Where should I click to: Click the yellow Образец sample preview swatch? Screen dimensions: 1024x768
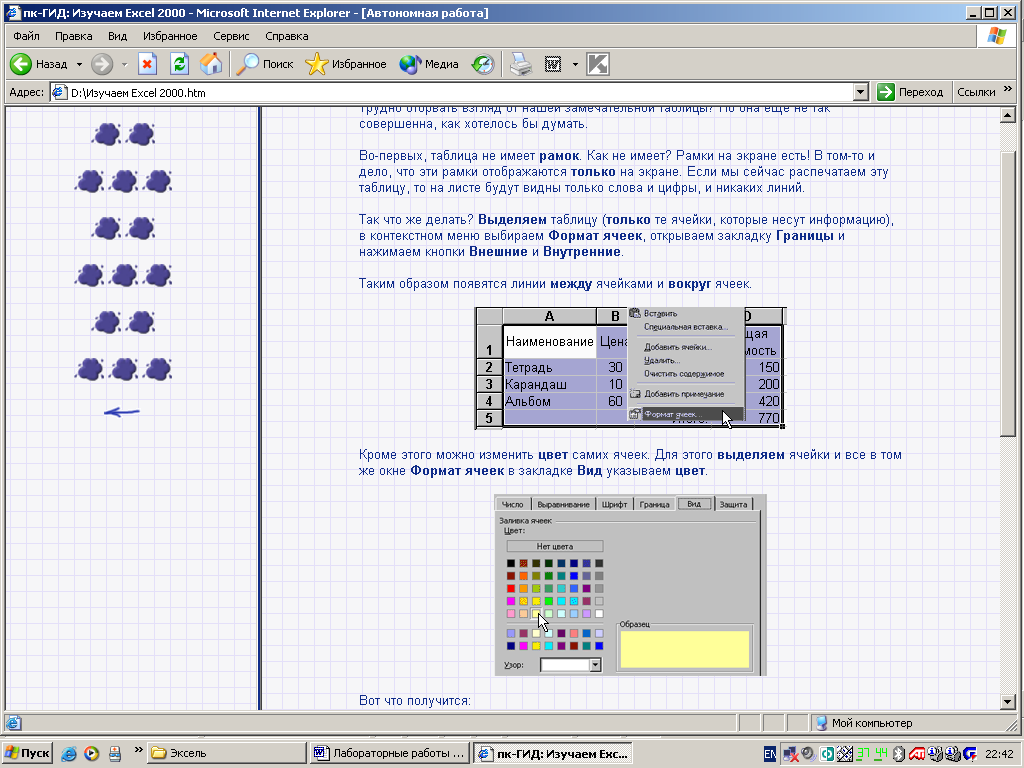[684, 649]
